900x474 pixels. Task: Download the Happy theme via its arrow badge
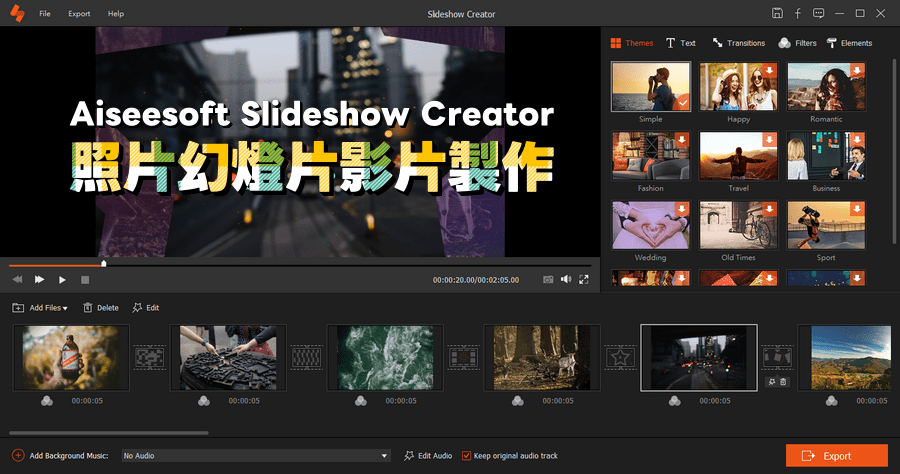click(x=770, y=71)
